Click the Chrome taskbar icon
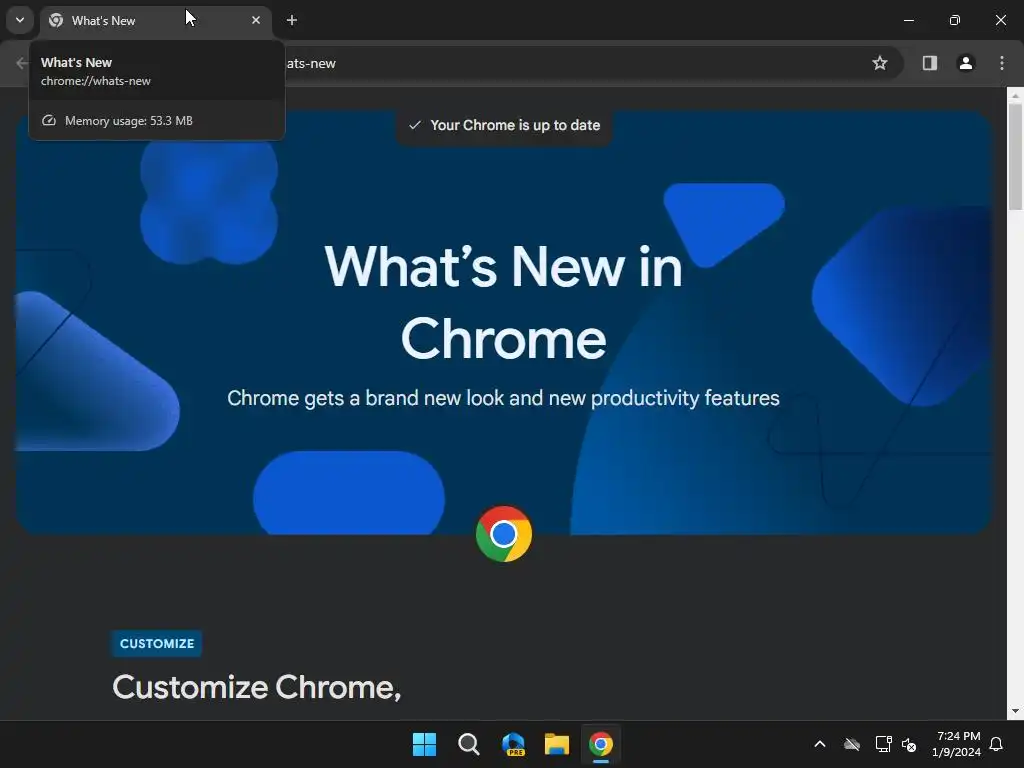Image resolution: width=1024 pixels, height=768 pixels. click(x=601, y=744)
